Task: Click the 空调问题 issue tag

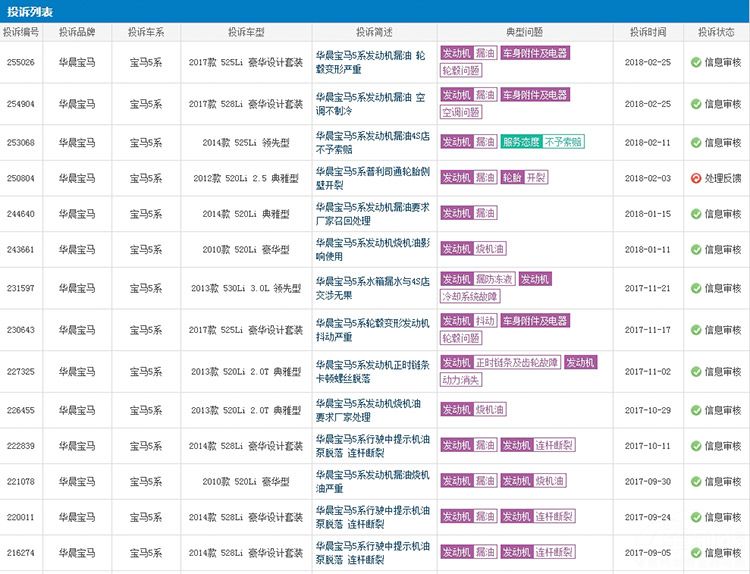Action: [461, 112]
